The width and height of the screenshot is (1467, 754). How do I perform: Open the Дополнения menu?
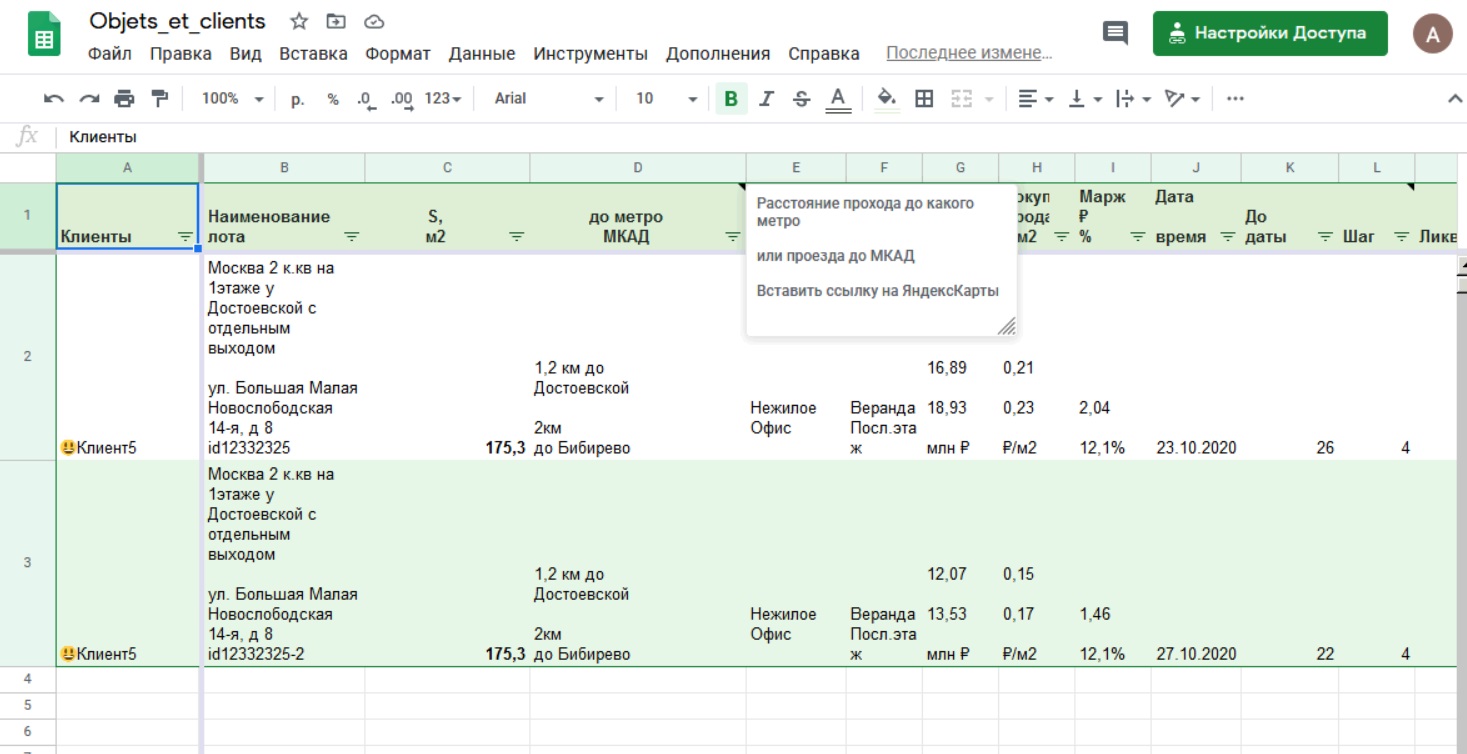click(x=718, y=53)
